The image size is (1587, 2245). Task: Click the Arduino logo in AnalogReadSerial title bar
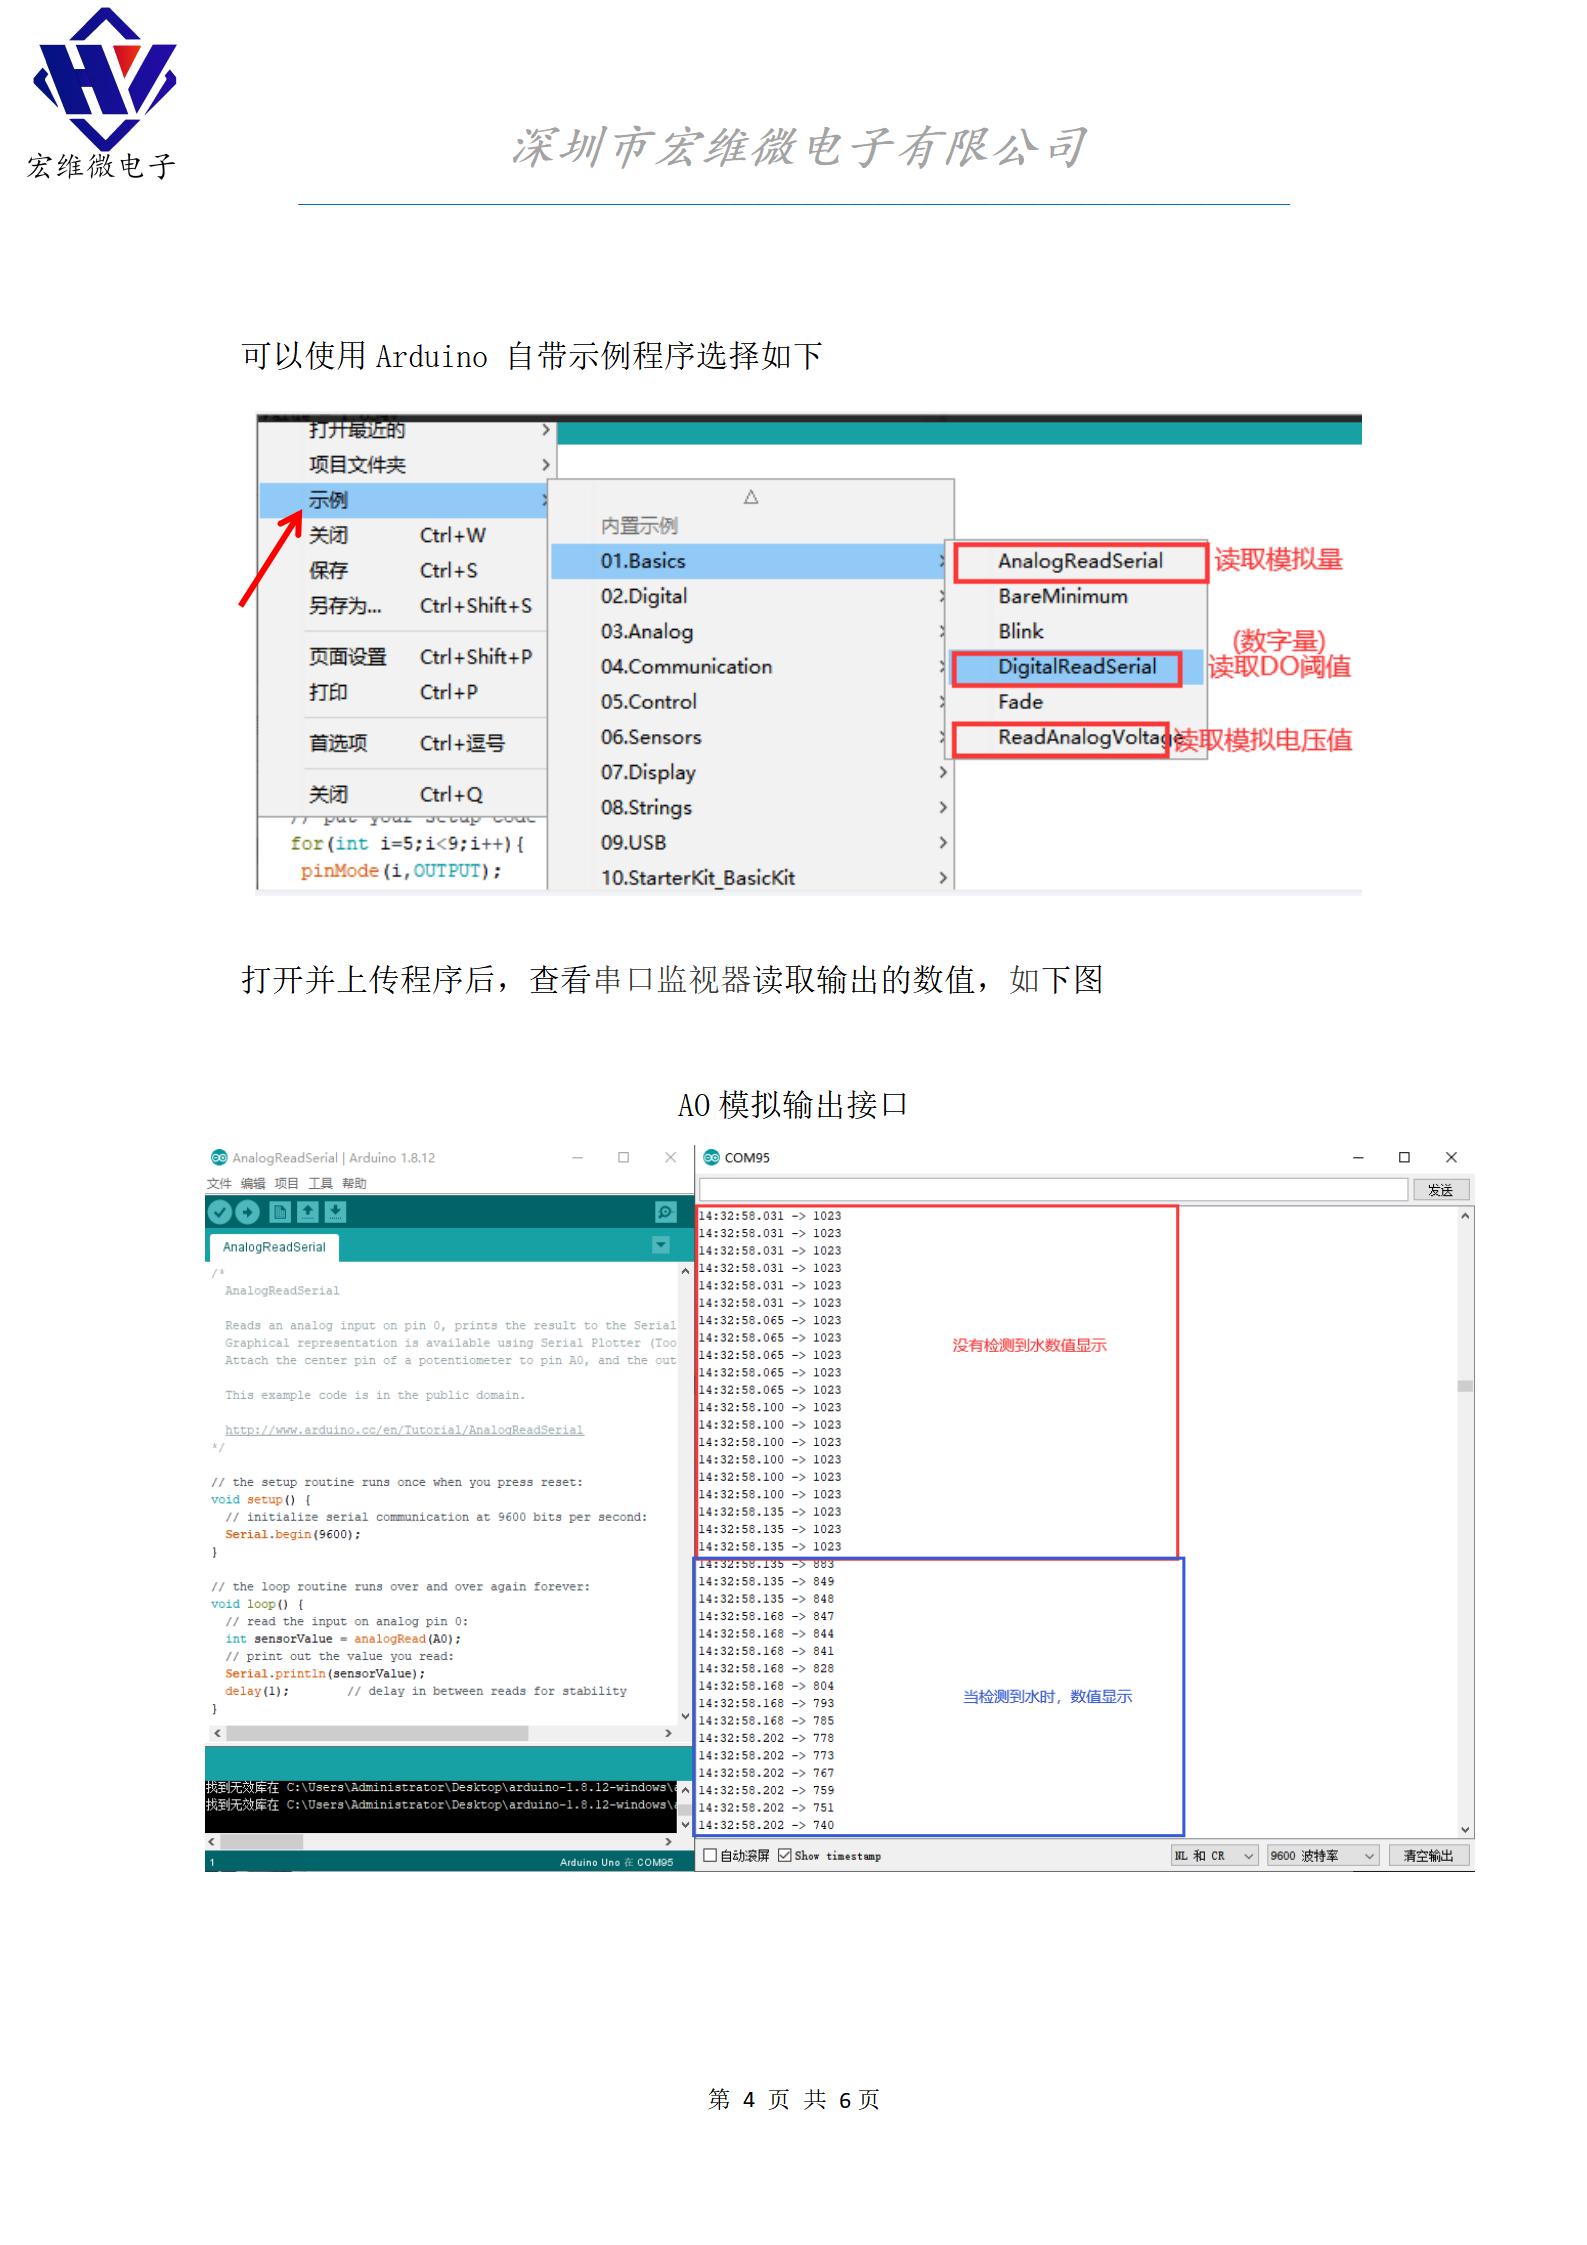click(219, 1157)
